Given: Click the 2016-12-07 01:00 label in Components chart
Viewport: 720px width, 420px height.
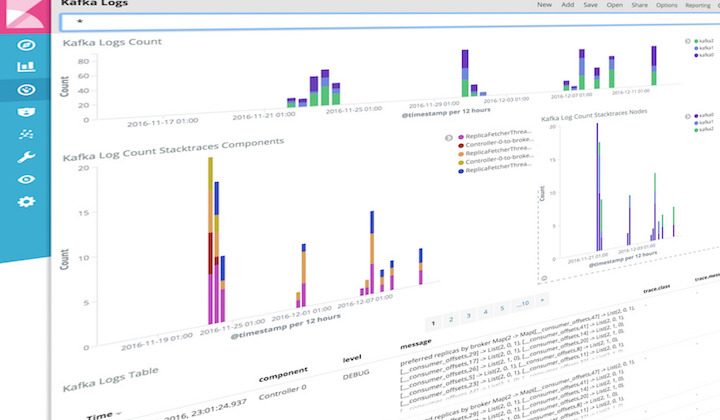Looking at the screenshot, I should click(365, 301).
